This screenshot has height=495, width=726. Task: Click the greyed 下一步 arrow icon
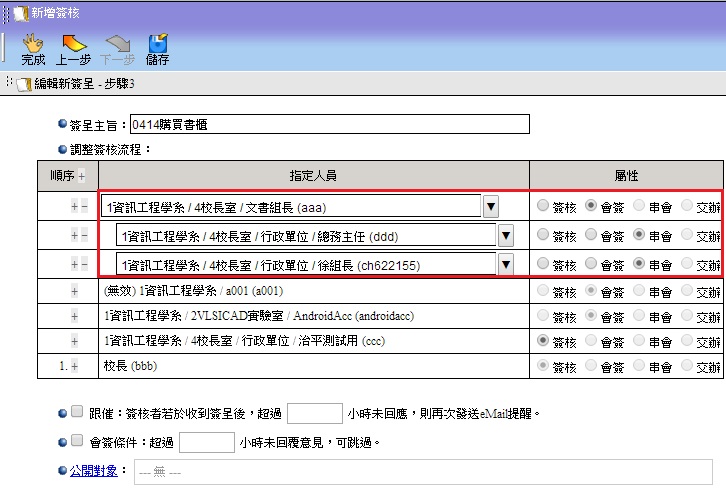pyautogui.click(x=118, y=43)
